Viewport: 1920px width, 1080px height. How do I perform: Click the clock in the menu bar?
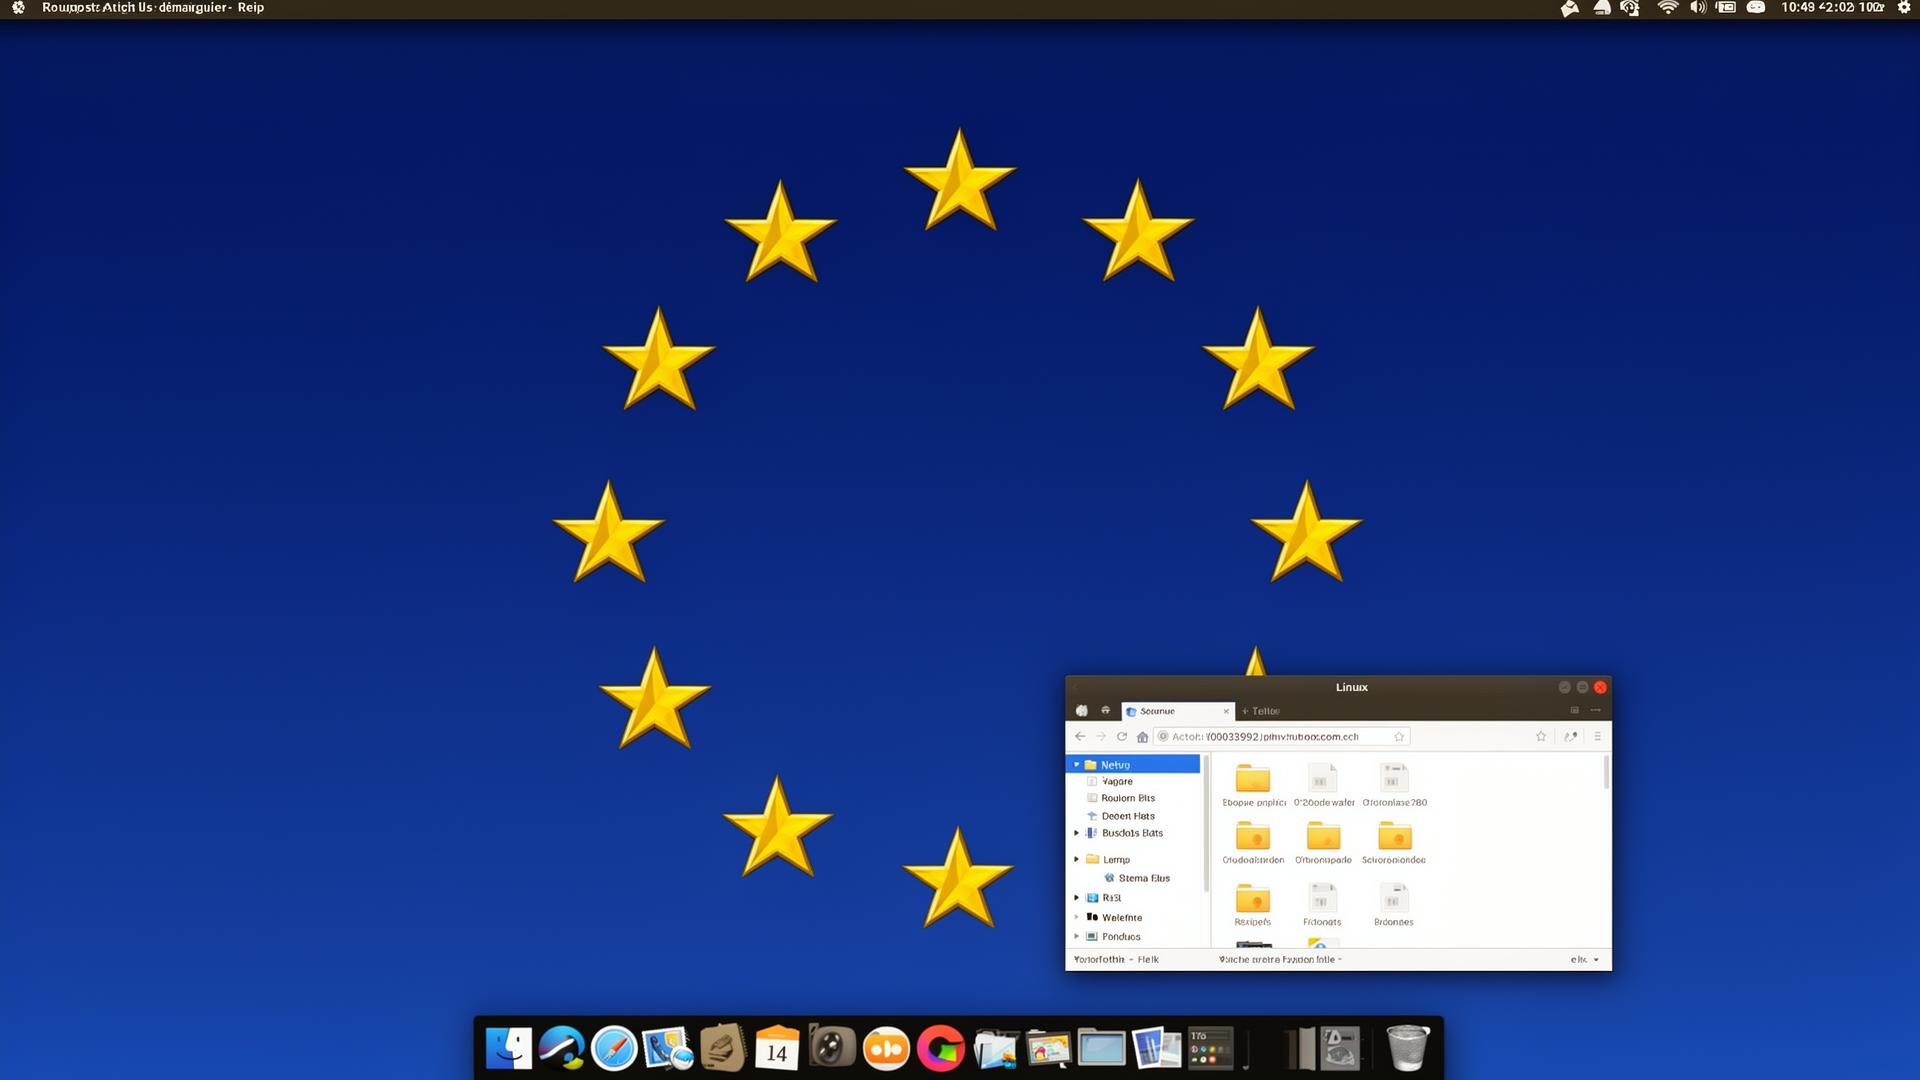pyautogui.click(x=1832, y=7)
